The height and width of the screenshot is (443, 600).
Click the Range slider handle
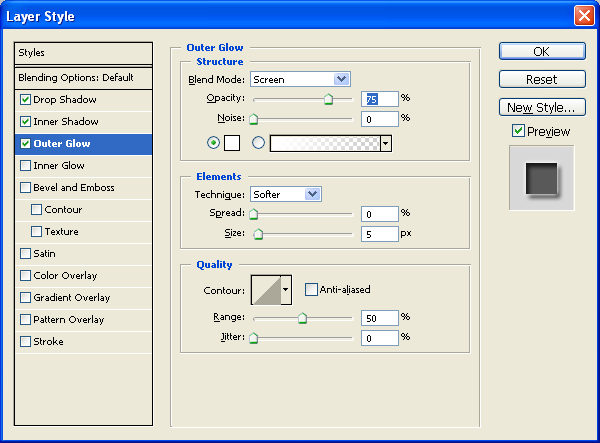coord(302,318)
